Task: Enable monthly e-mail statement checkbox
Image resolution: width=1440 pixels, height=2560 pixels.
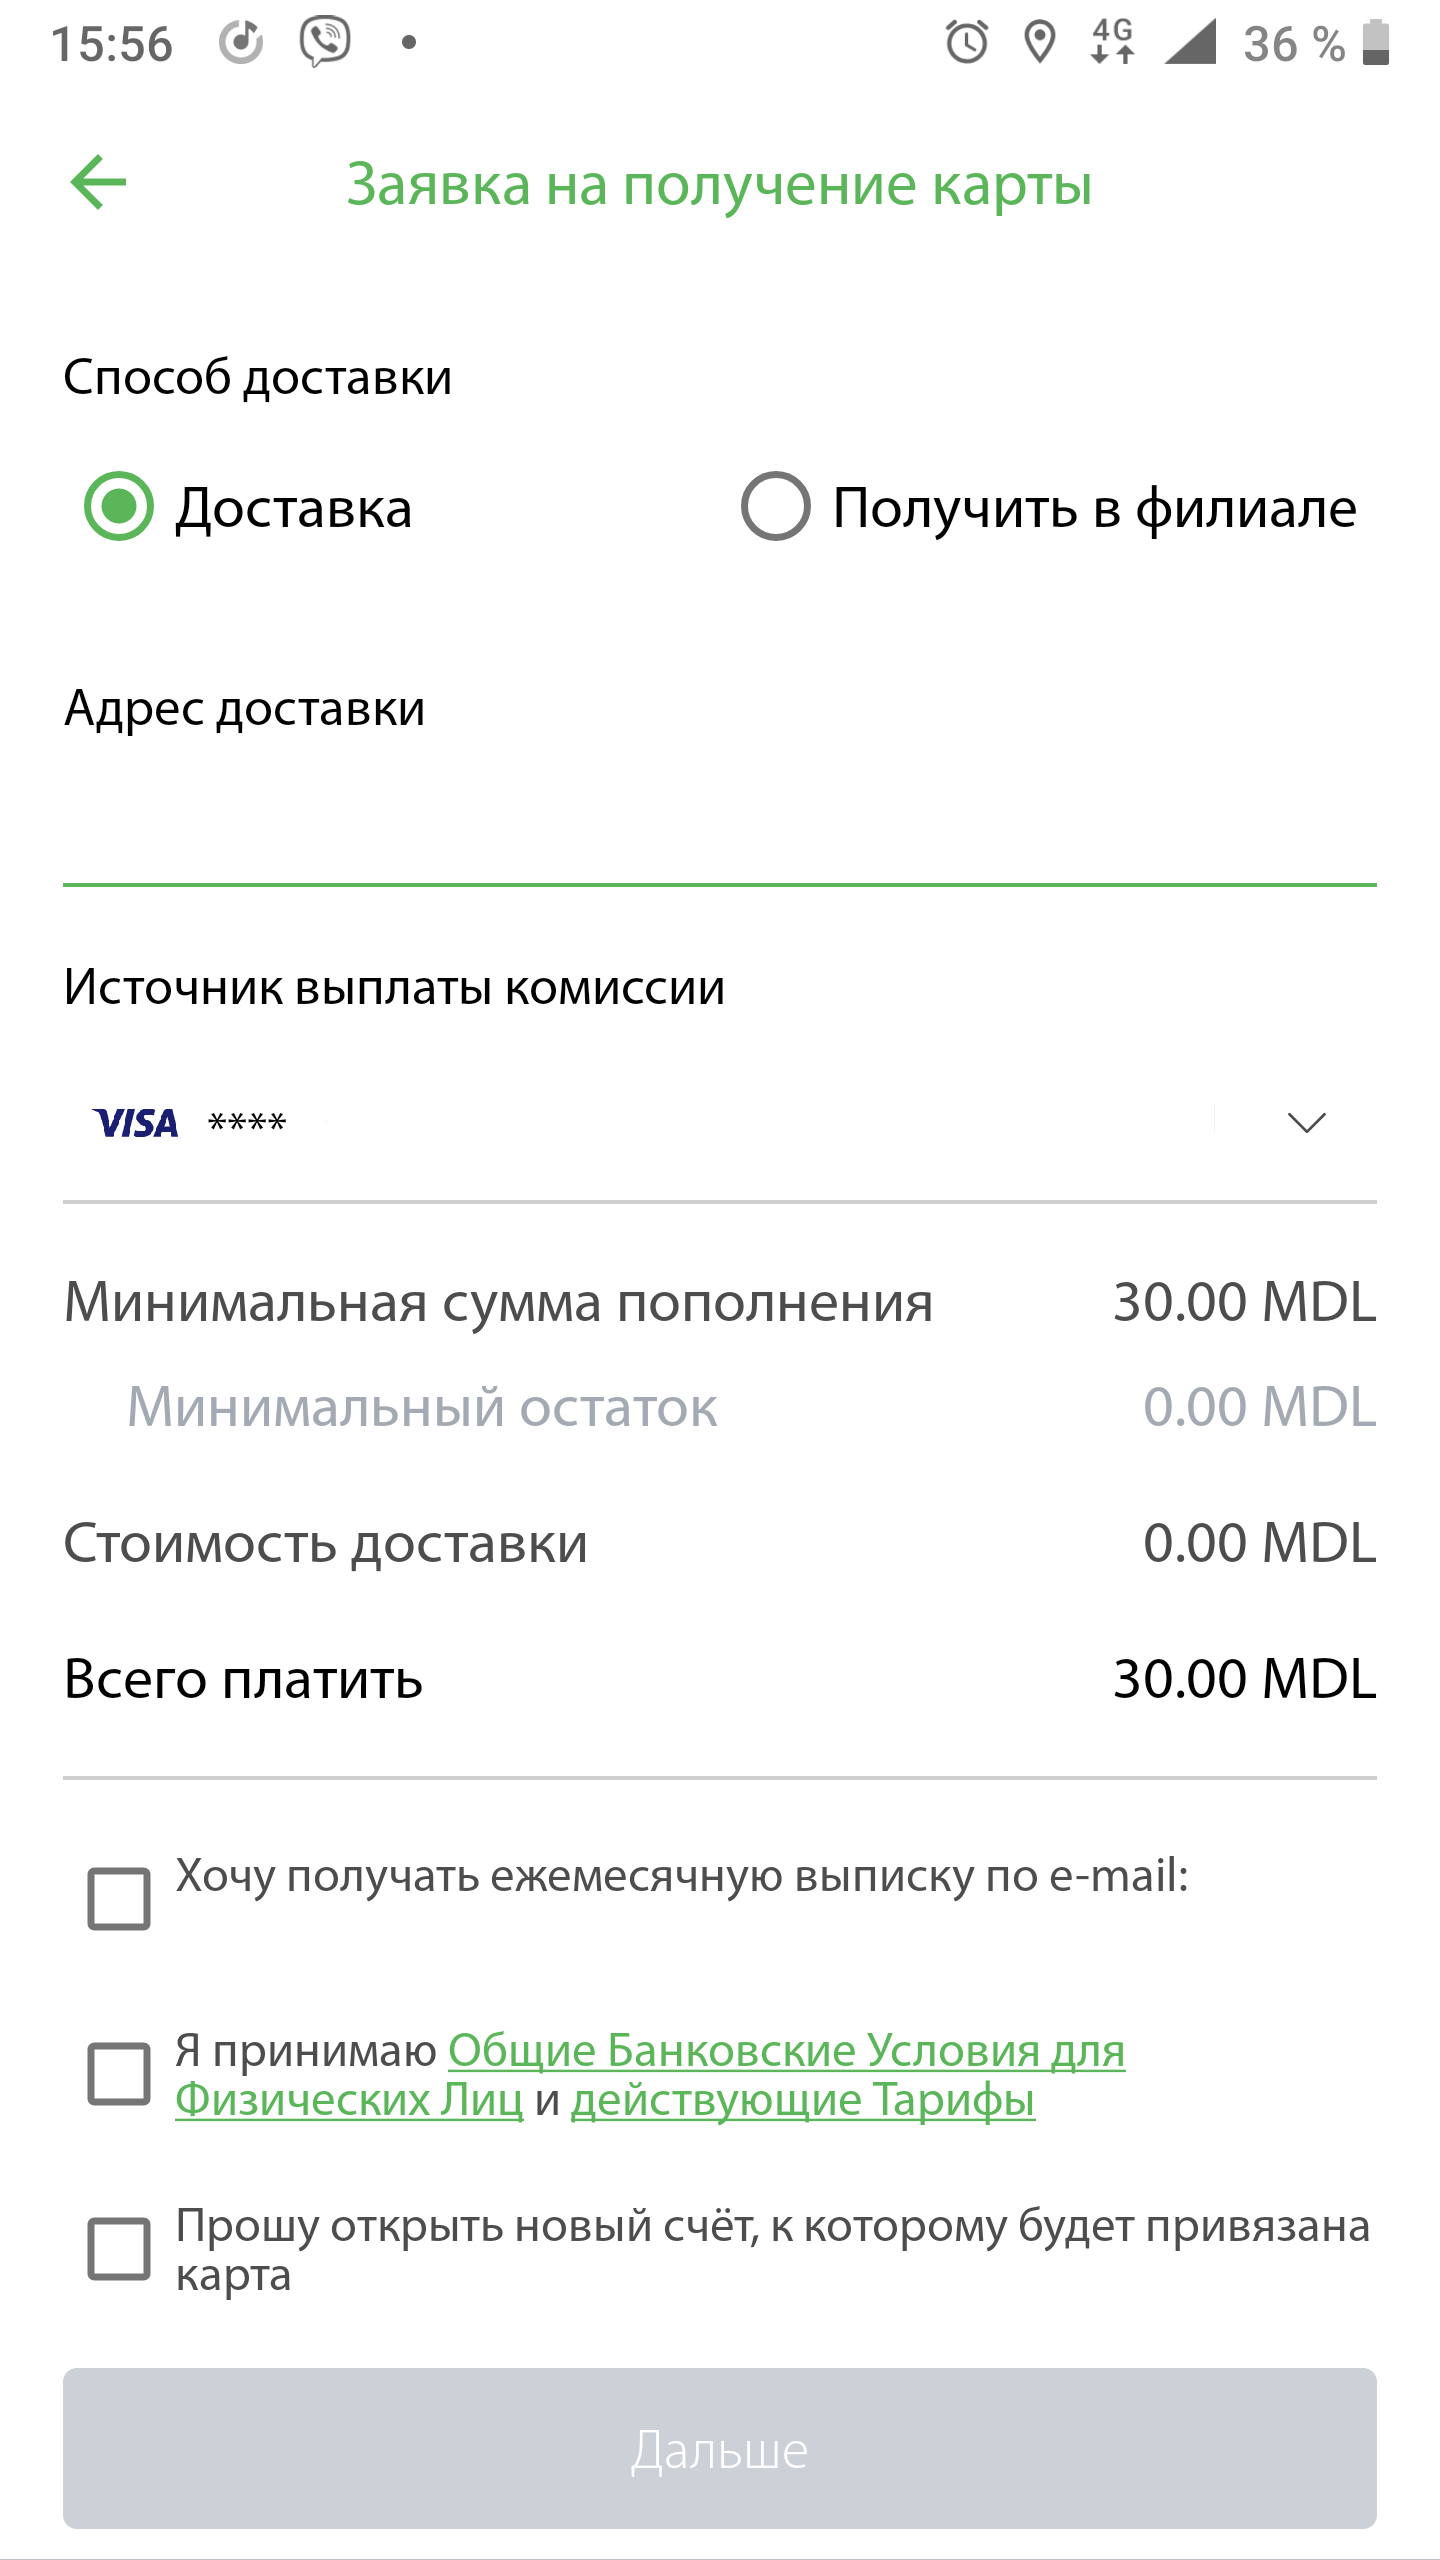Action: [119, 1898]
